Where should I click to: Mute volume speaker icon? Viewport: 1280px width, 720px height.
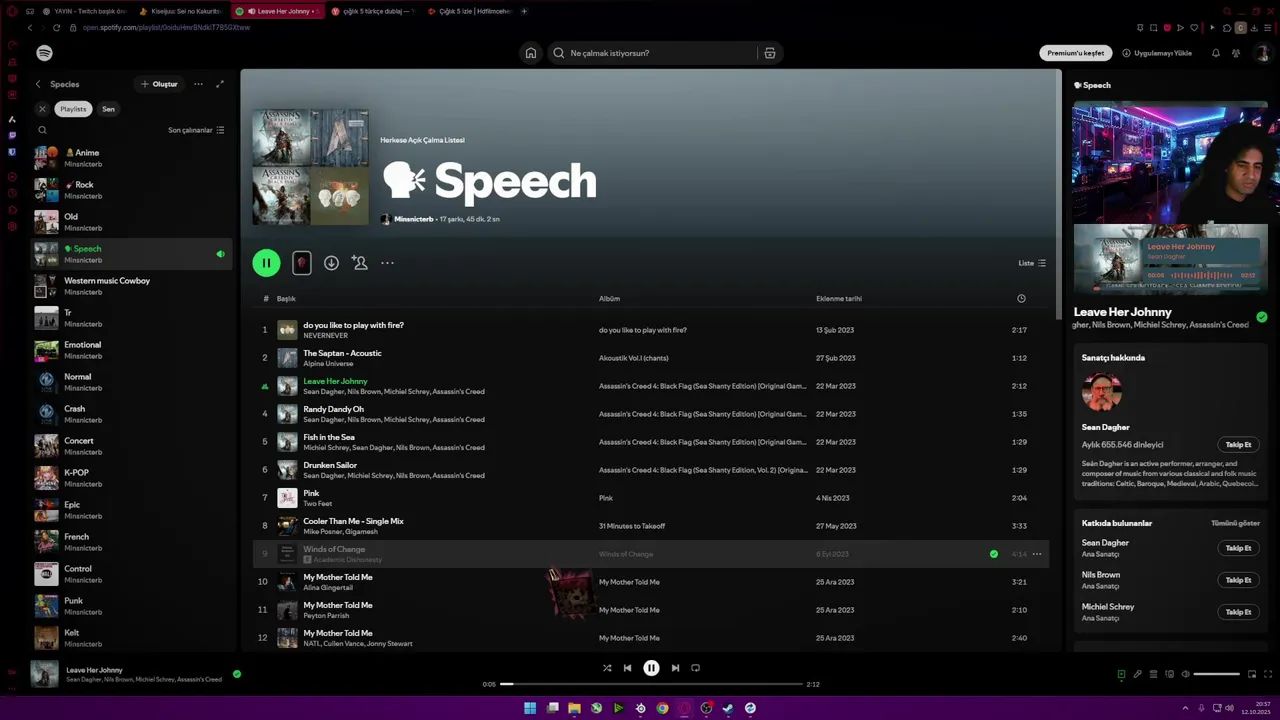click(x=1186, y=674)
